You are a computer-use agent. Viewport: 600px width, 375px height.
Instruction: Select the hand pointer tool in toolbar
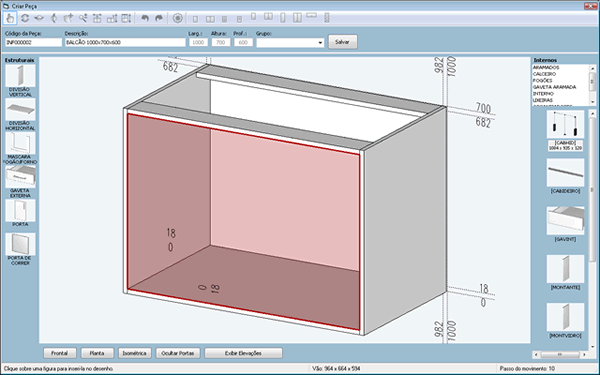coord(10,18)
